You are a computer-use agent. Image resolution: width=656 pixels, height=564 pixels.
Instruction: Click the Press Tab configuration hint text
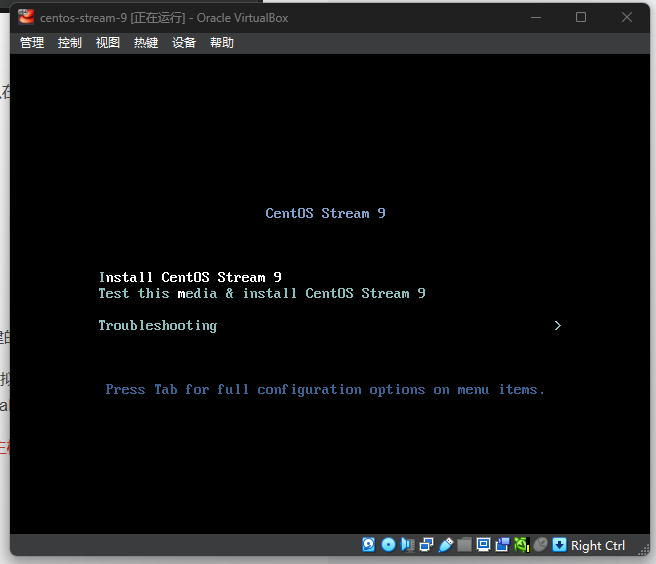(325, 390)
